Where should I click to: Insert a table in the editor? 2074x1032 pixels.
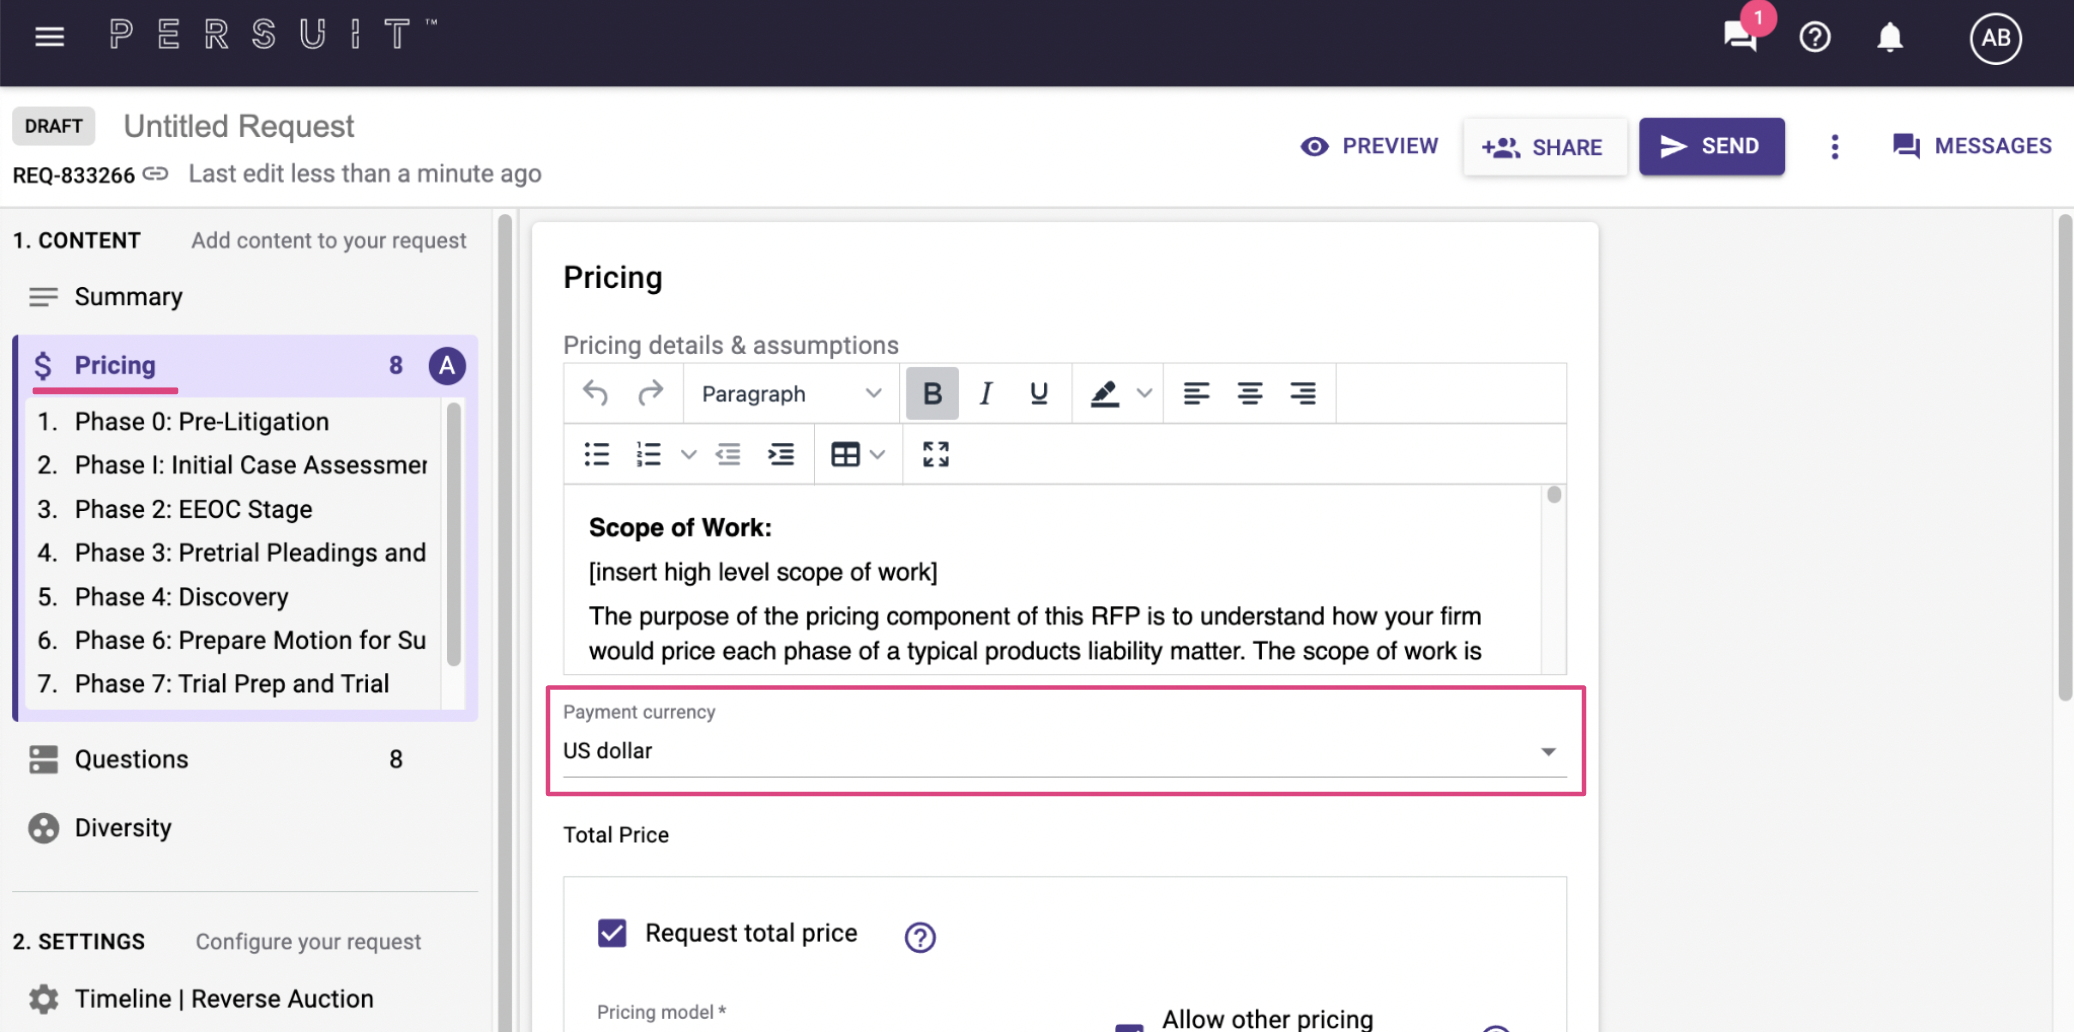pyautogui.click(x=845, y=454)
